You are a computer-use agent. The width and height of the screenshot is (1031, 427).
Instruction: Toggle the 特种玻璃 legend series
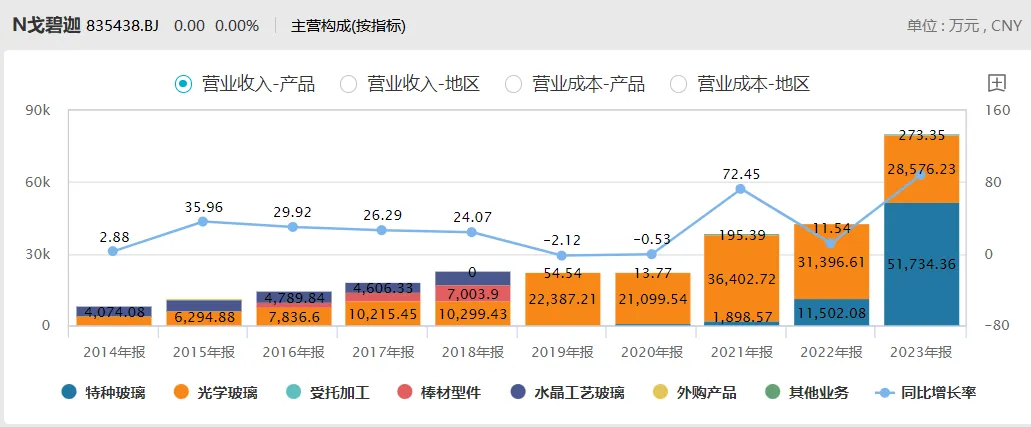103,393
